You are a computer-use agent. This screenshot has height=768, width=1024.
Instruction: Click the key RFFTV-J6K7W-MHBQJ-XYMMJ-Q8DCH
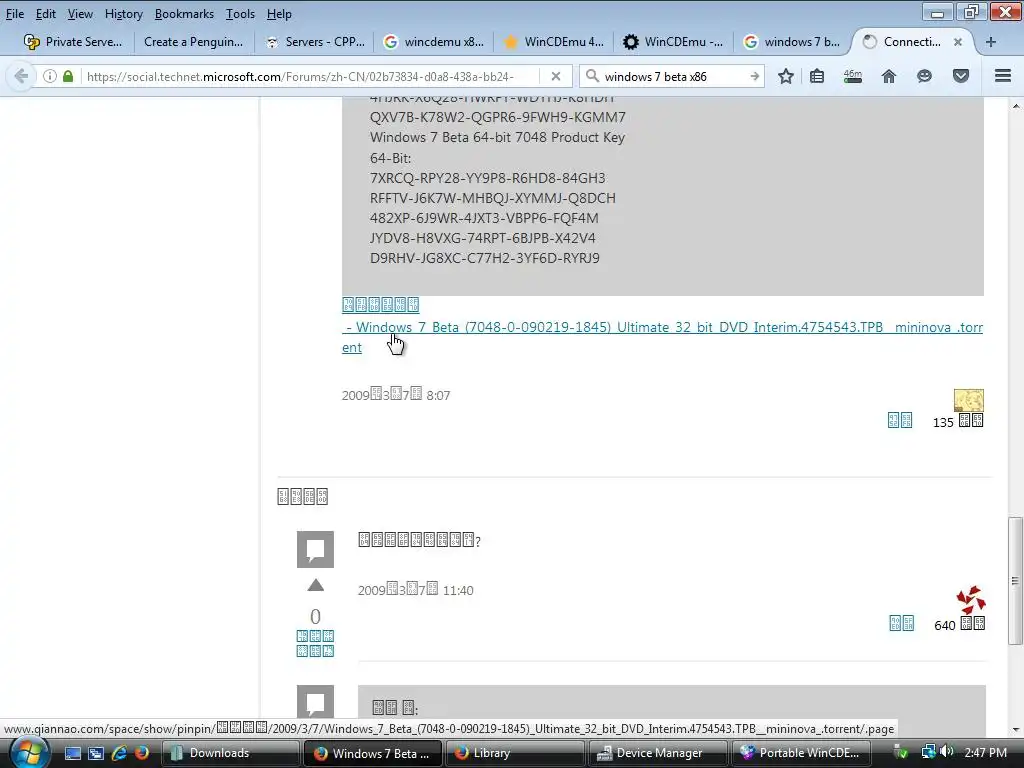[x=492, y=198]
